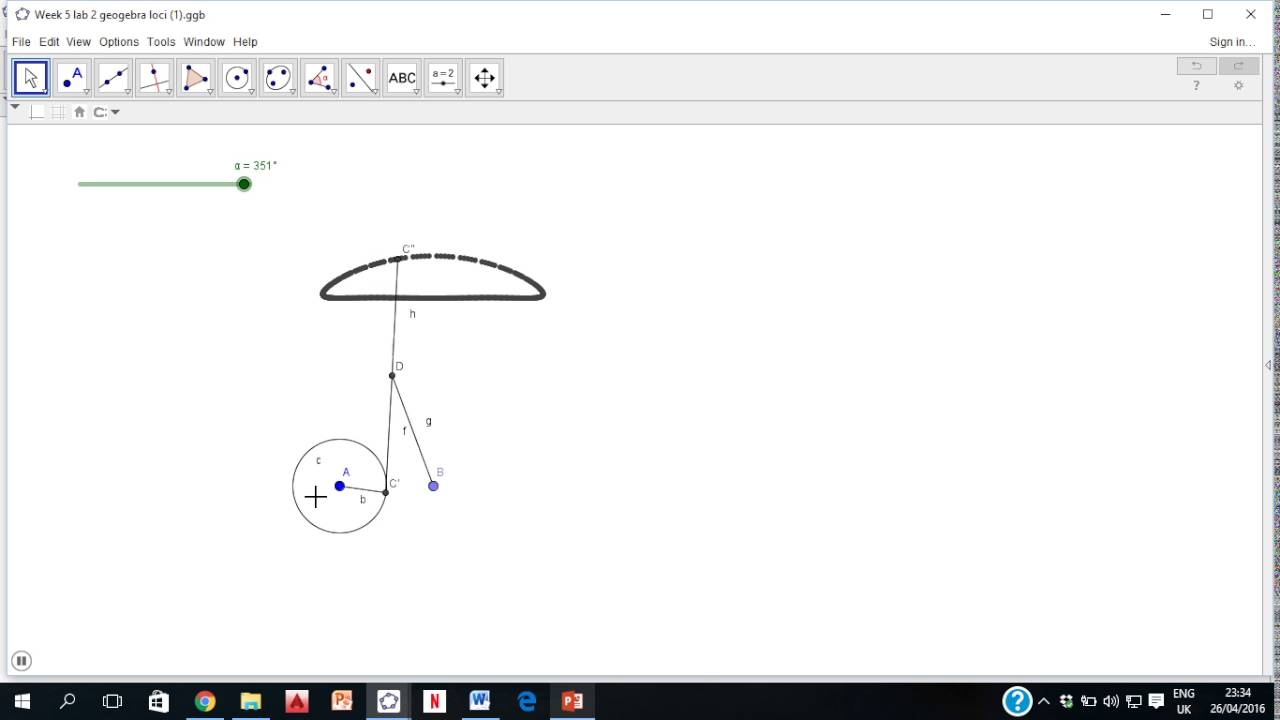Viewport: 1280px width, 720px height.
Task: Toggle axes display in style bar
Action: 37,112
